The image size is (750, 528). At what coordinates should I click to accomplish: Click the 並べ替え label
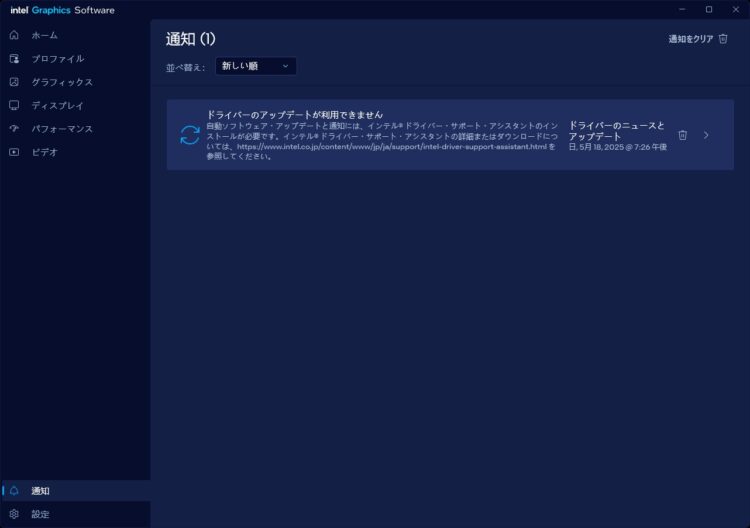point(186,67)
